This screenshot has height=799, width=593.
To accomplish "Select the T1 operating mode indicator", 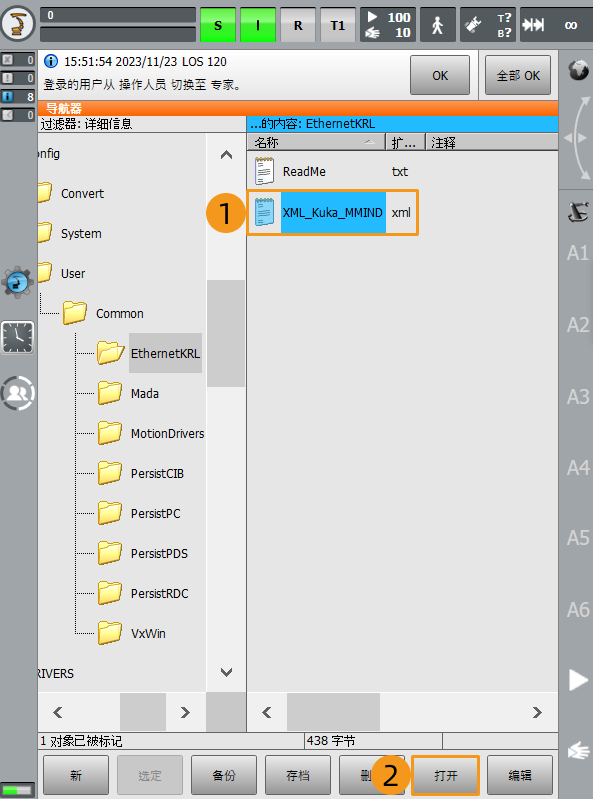I will pos(338,25).
